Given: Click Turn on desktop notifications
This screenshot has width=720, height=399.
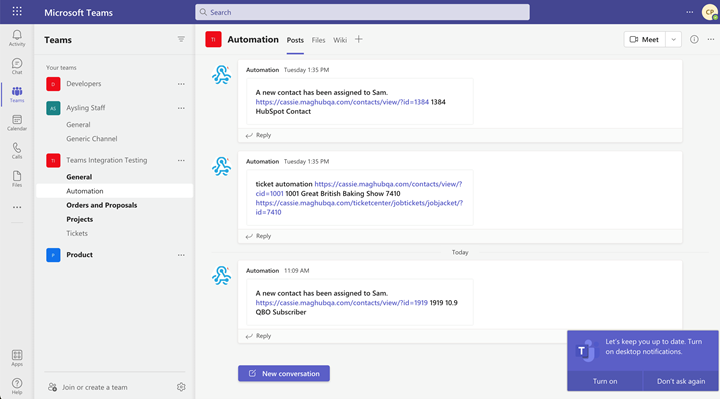Looking at the screenshot, I should (x=605, y=381).
